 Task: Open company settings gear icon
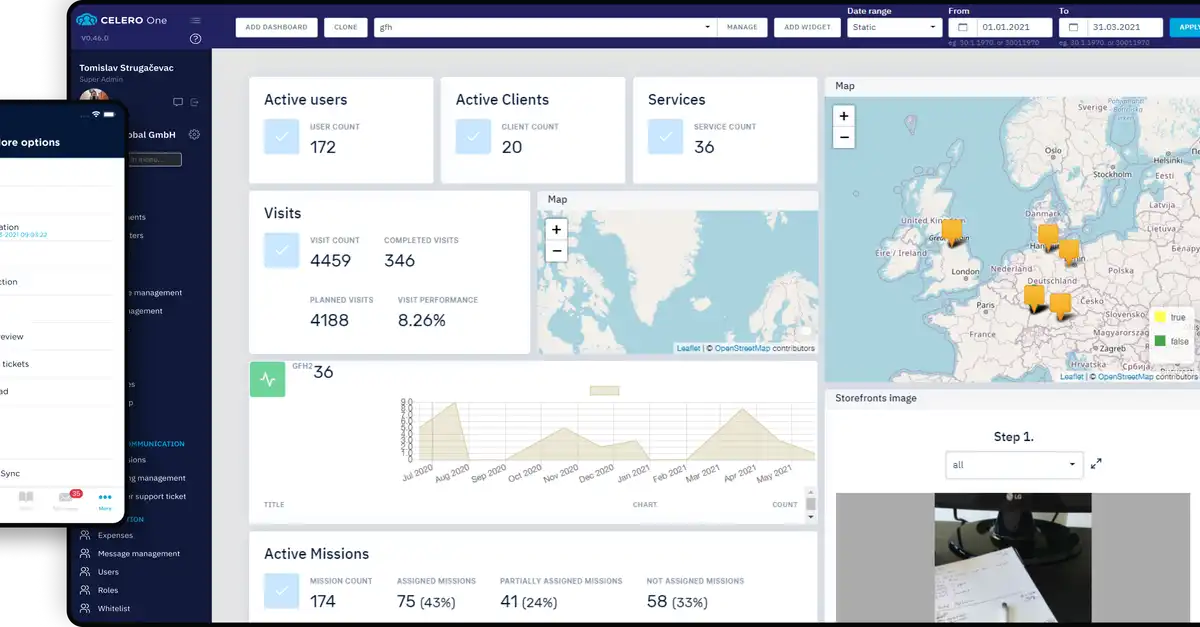tap(194, 135)
